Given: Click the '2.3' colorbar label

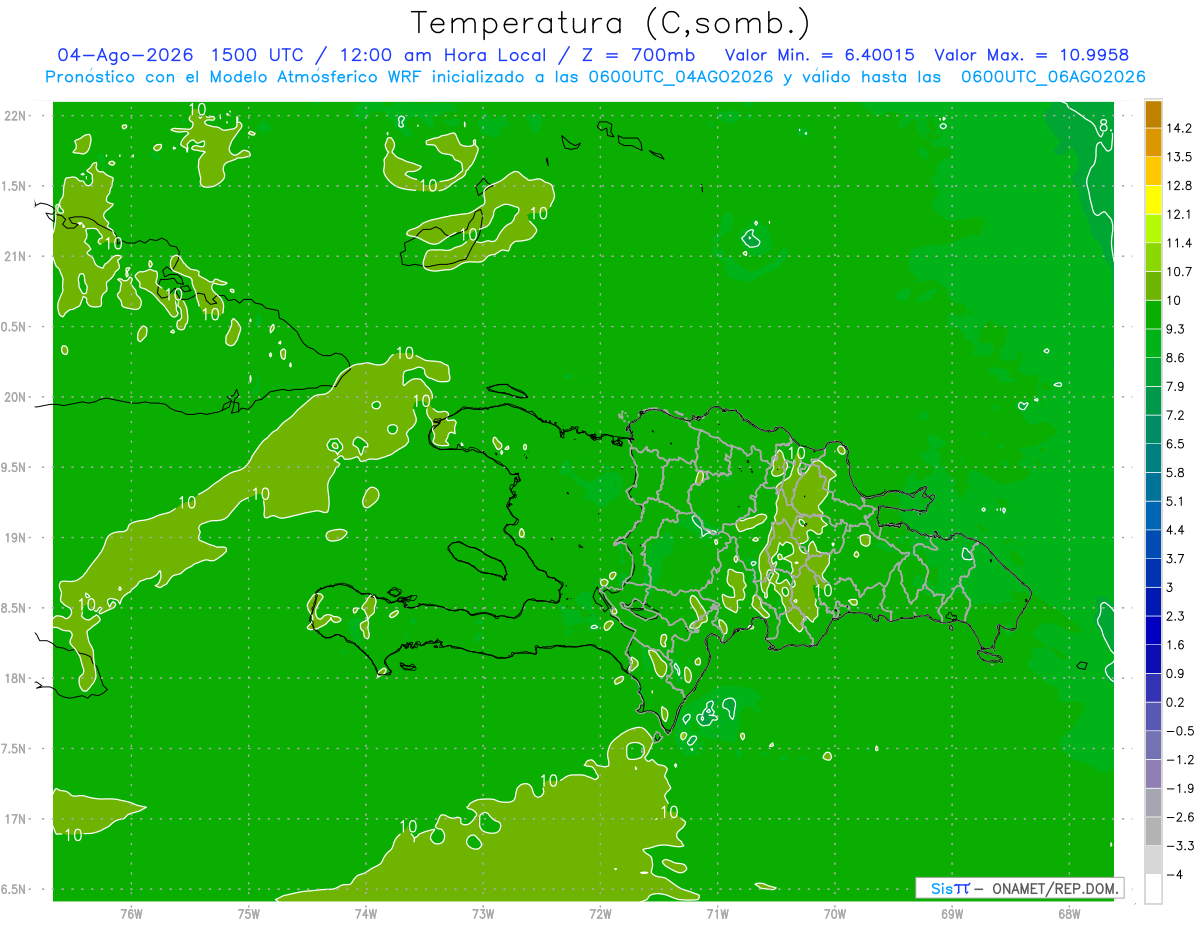Looking at the screenshot, I should 1176,616.
